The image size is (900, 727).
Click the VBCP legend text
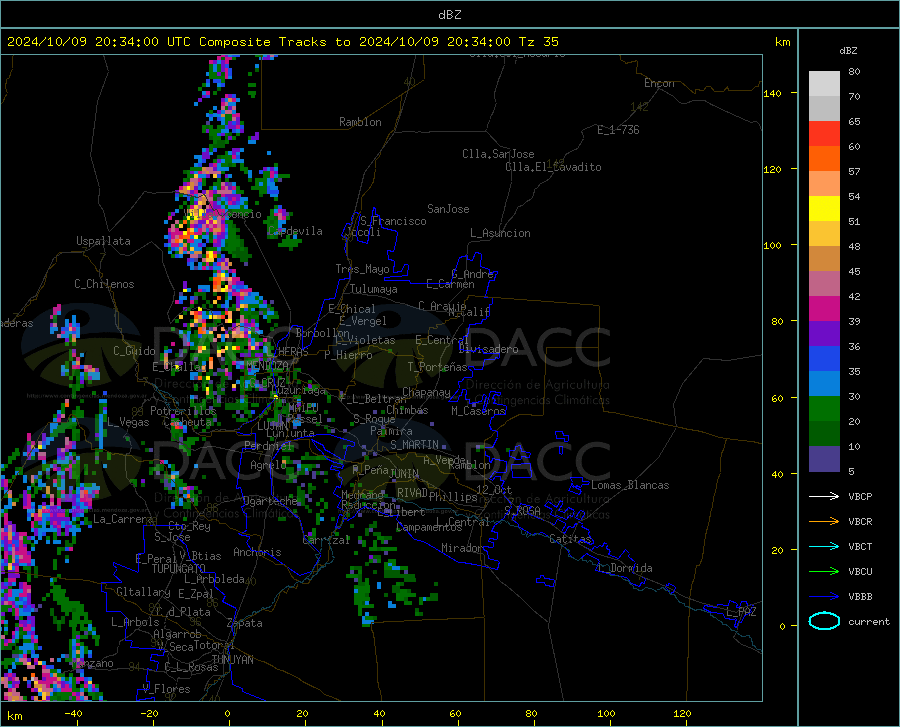860,496
